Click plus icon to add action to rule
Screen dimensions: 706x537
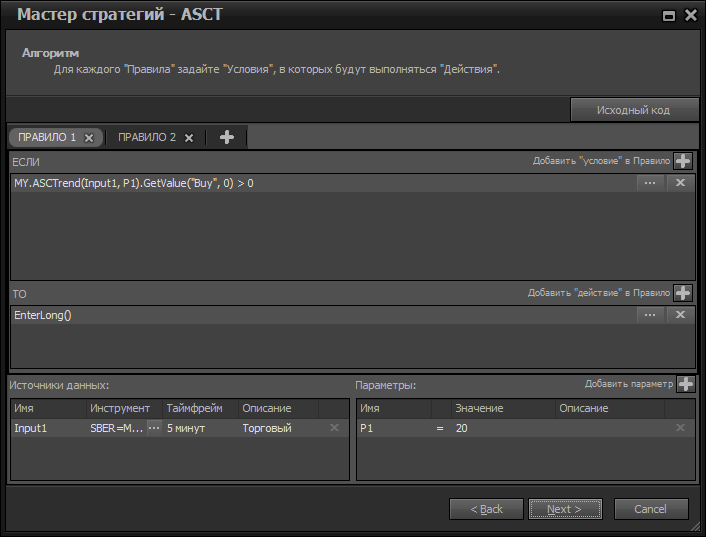(683, 293)
